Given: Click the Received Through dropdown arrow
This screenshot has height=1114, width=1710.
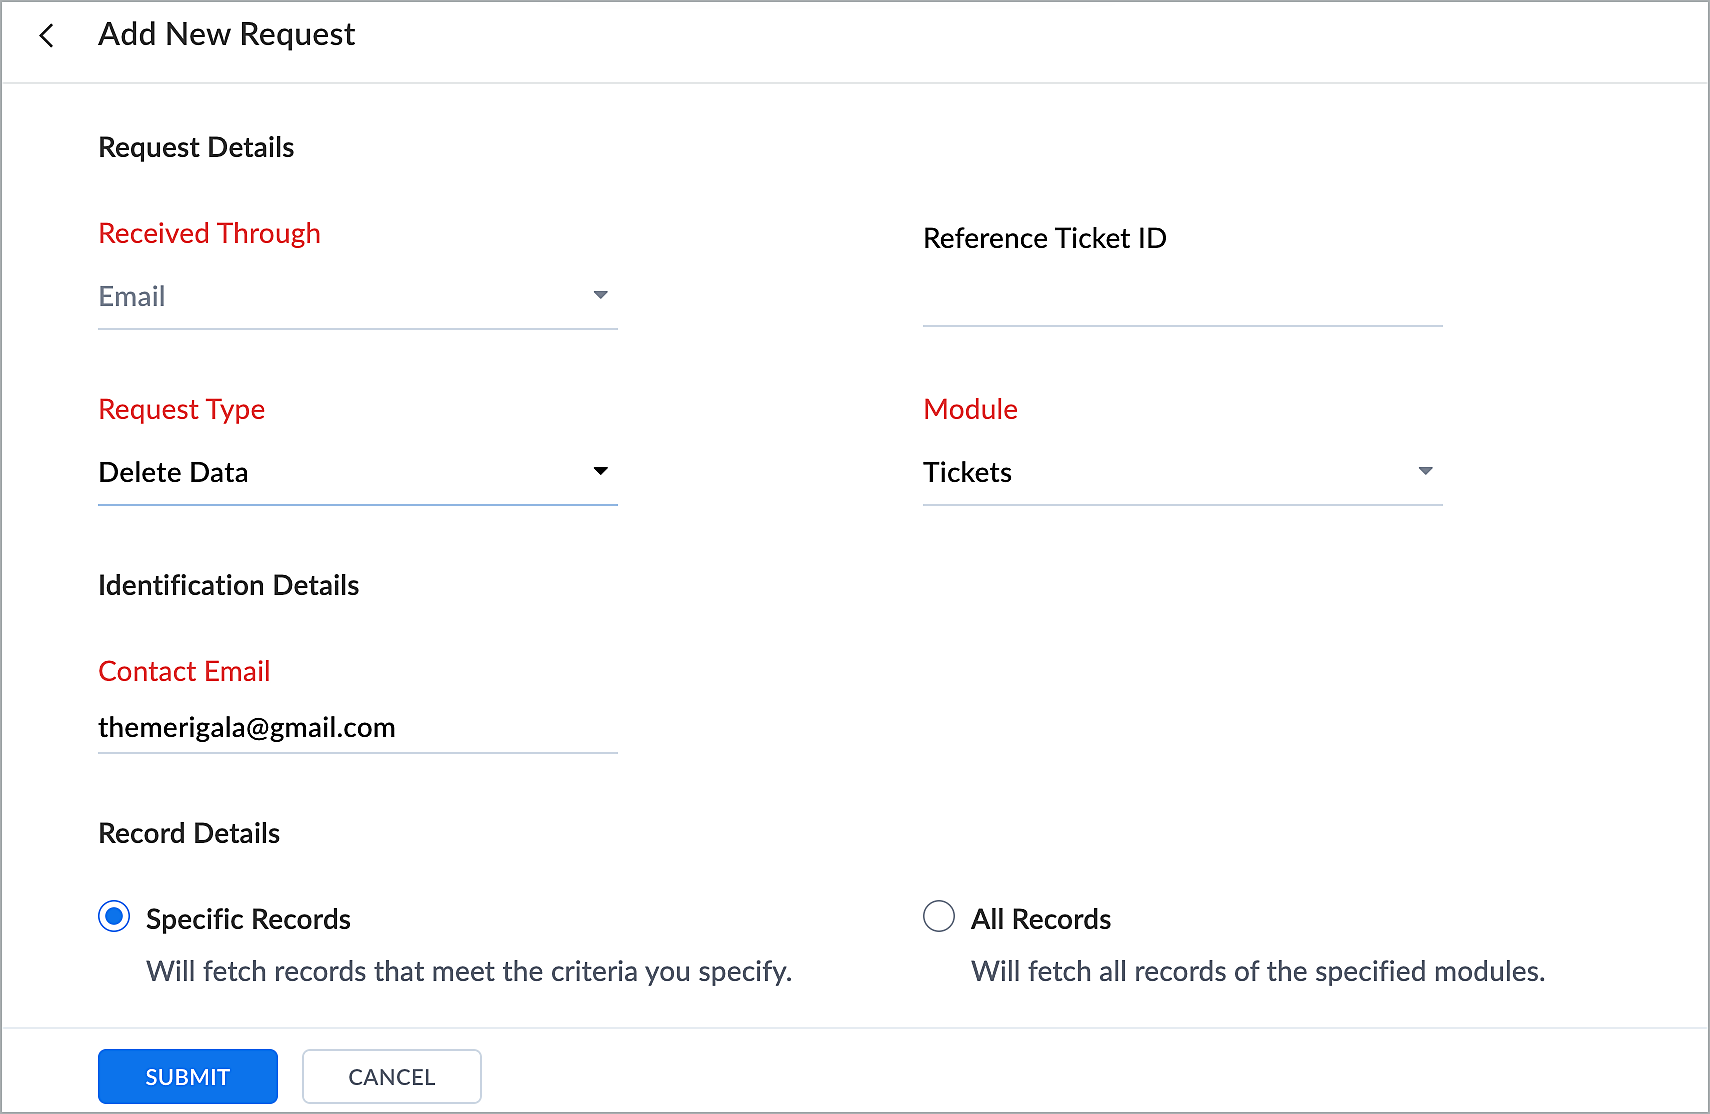Looking at the screenshot, I should point(600,295).
